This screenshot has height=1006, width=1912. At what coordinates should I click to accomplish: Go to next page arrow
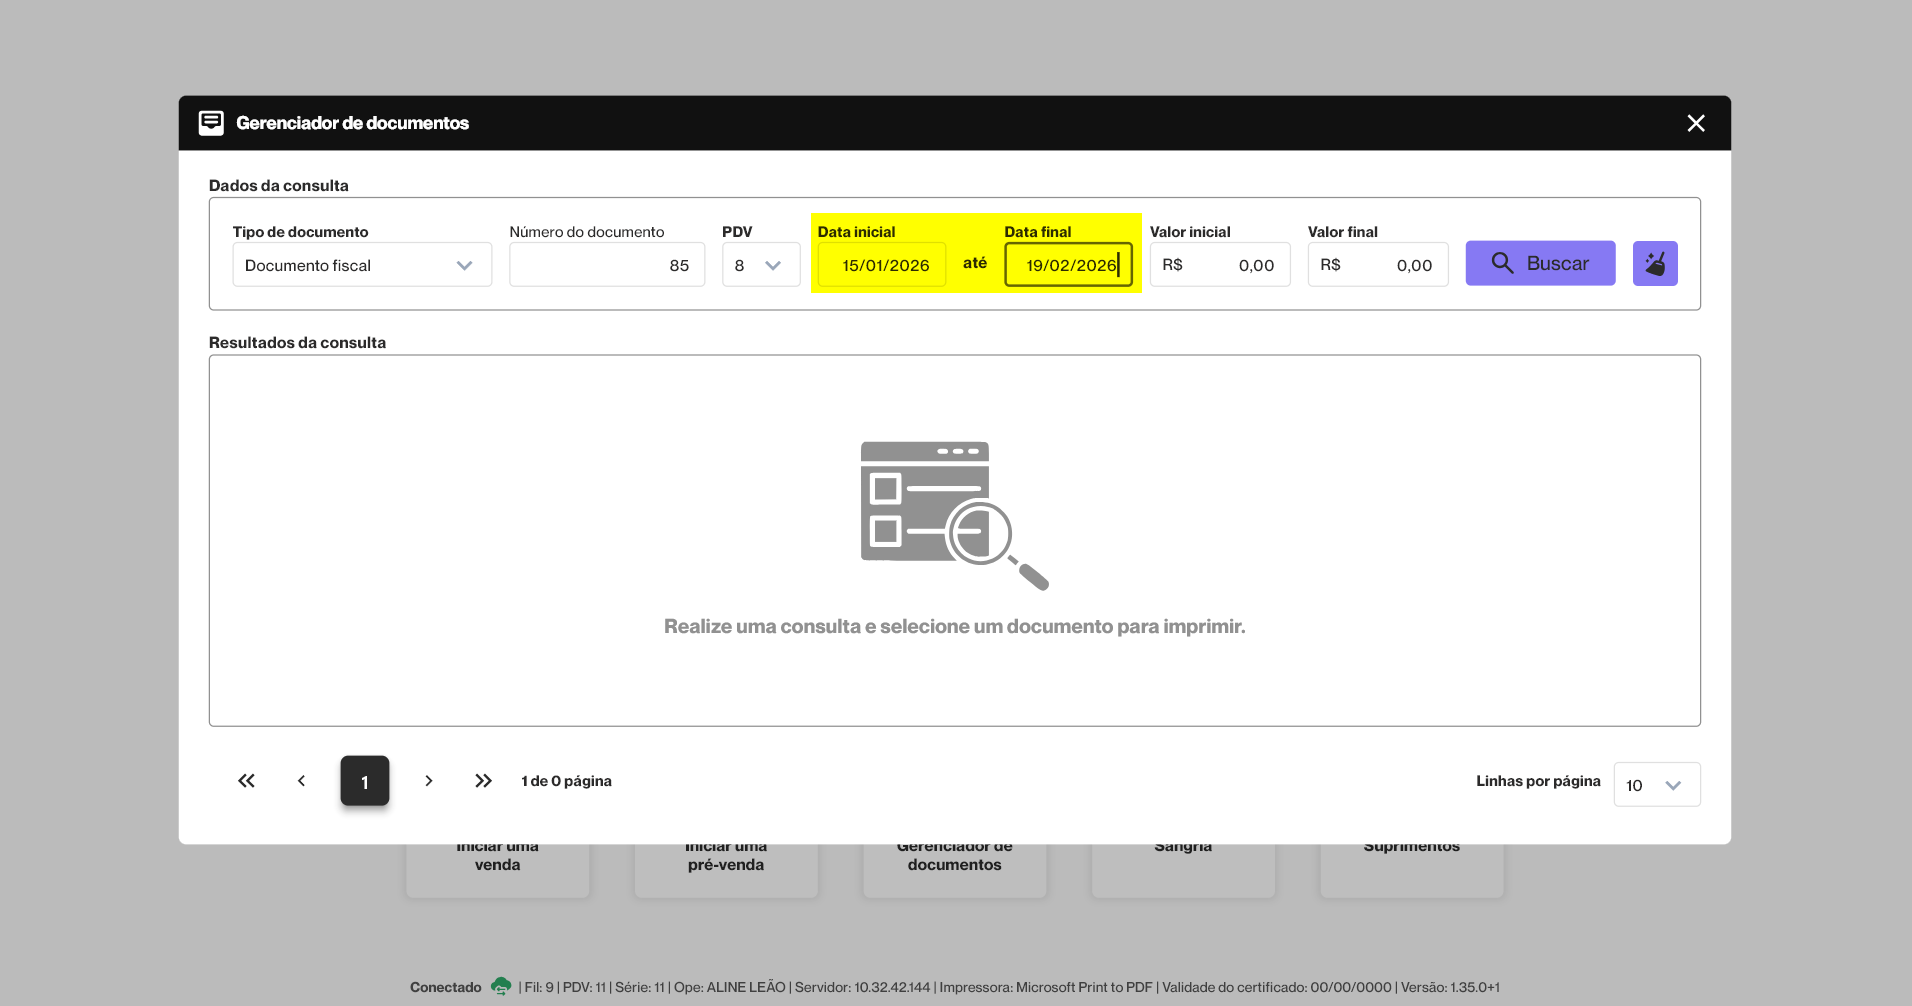pyautogui.click(x=429, y=781)
